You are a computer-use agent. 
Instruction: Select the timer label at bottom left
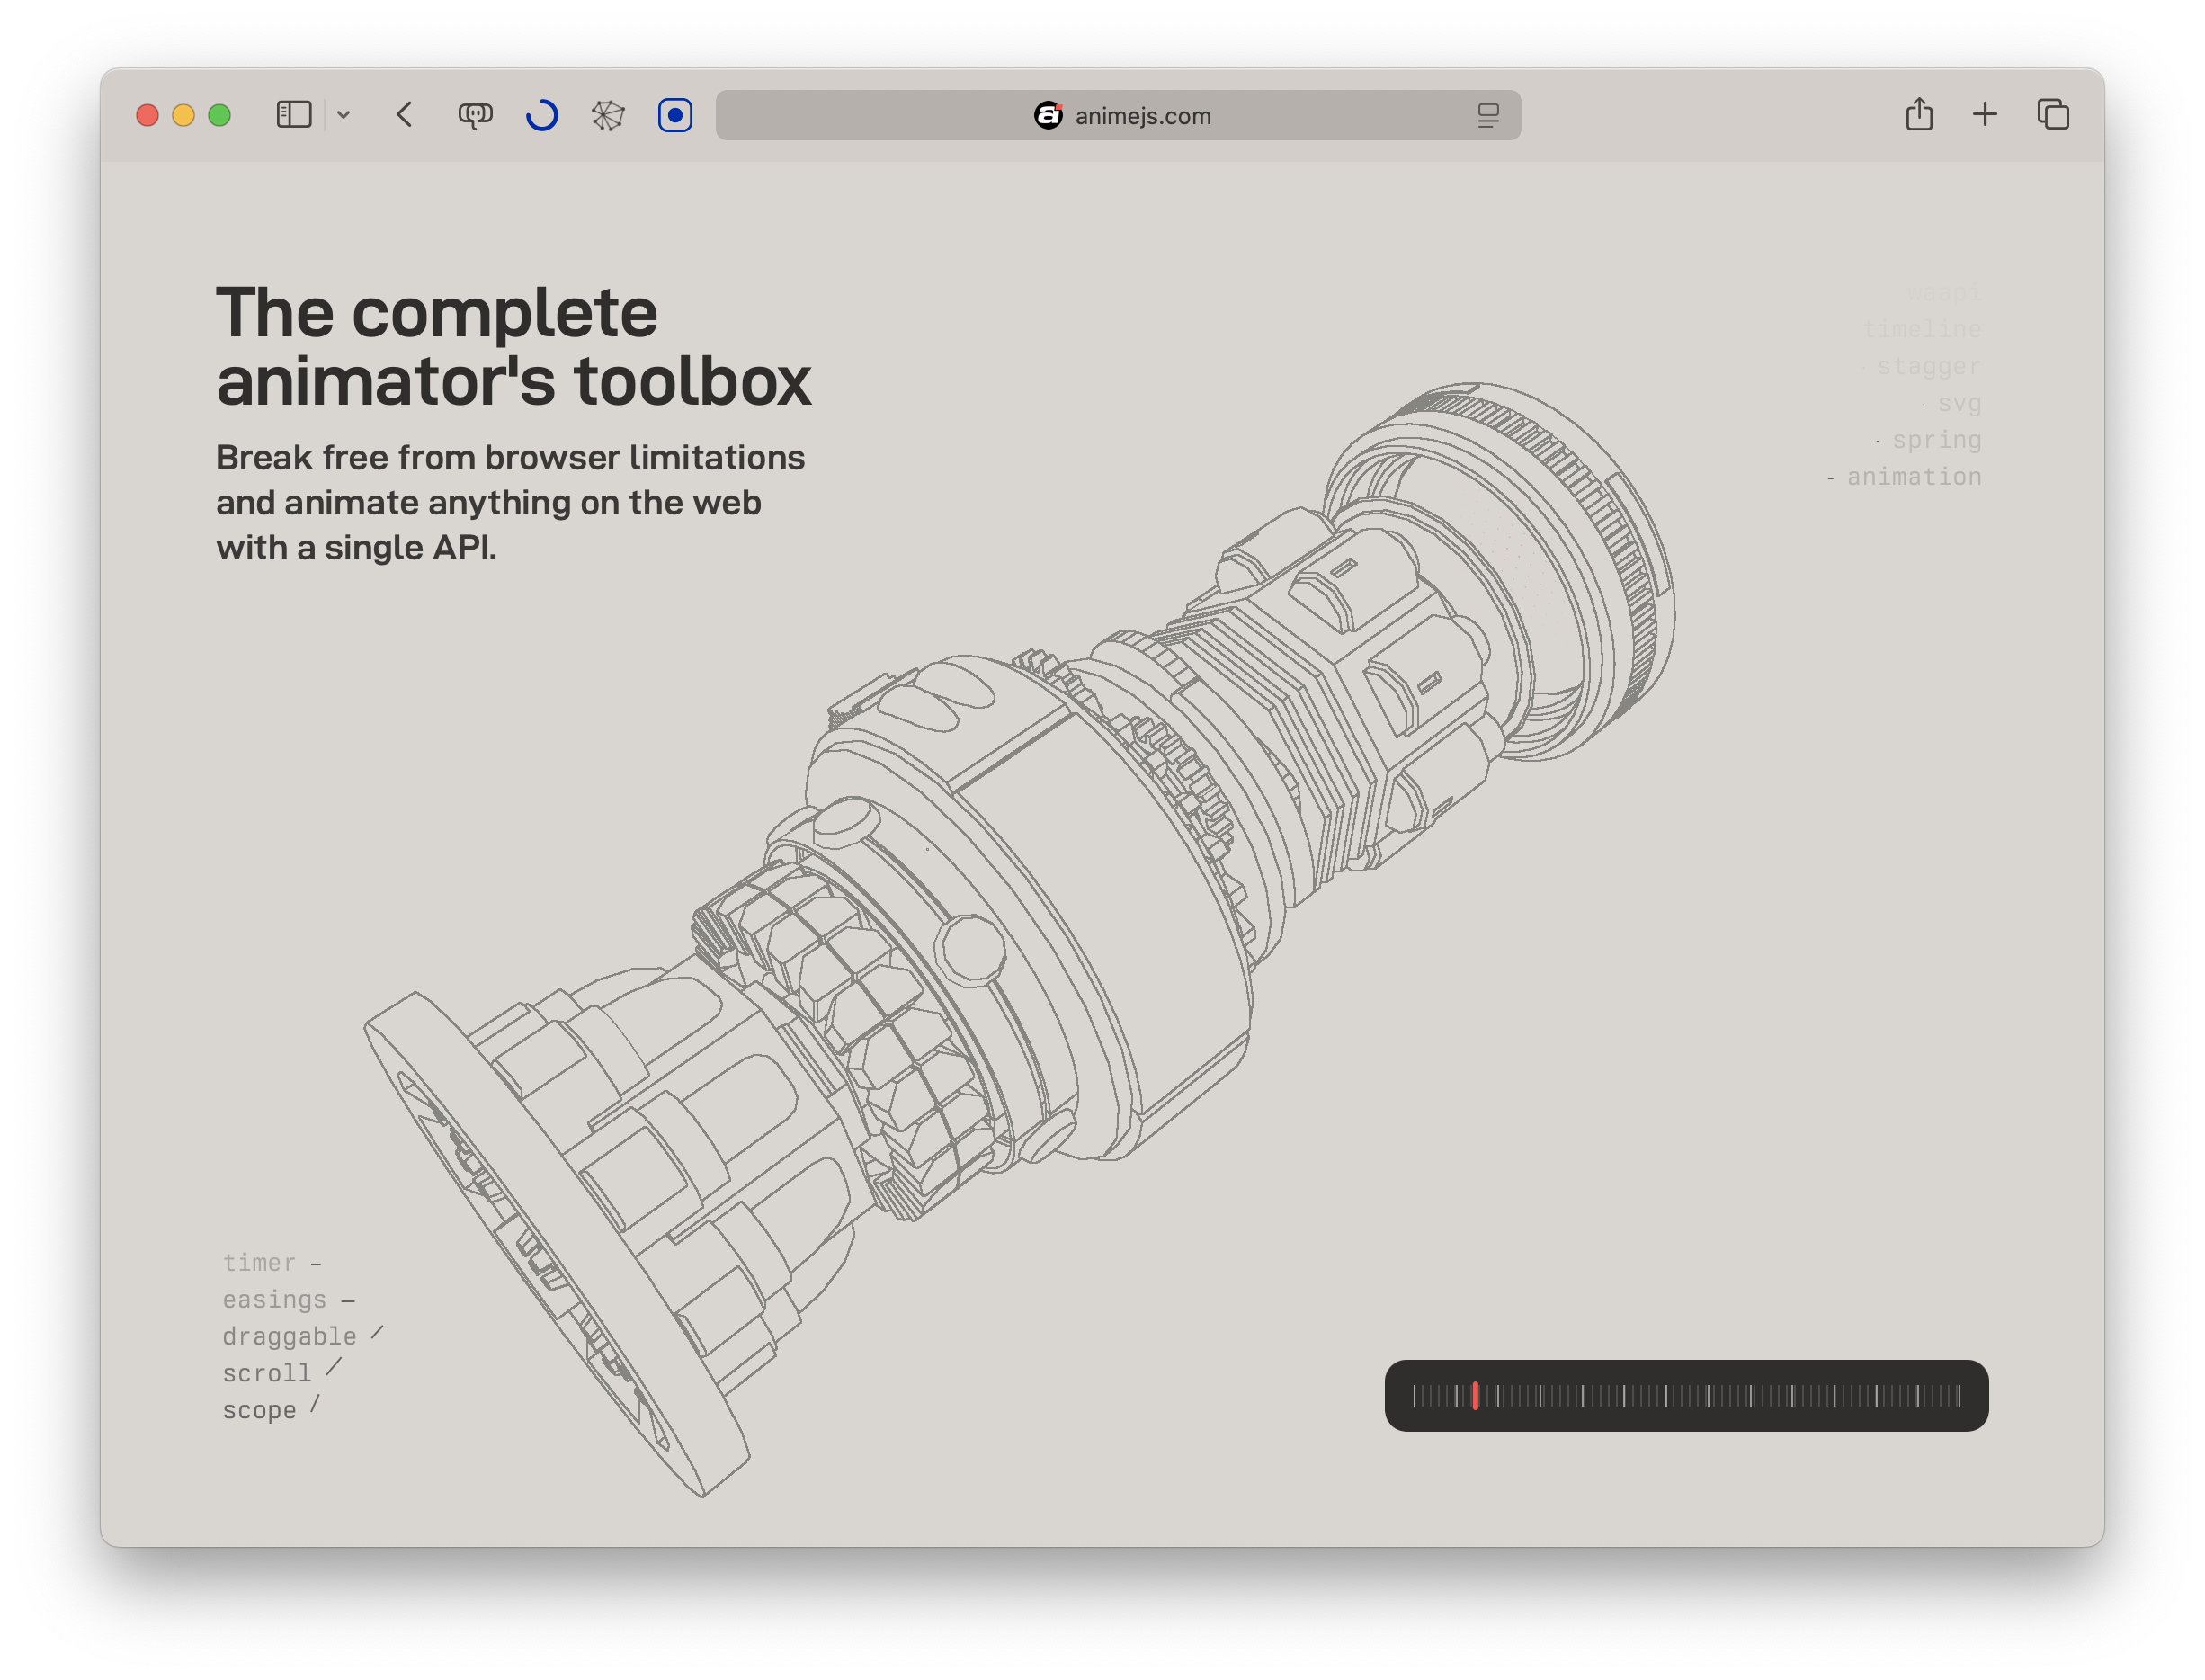pyautogui.click(x=260, y=1262)
